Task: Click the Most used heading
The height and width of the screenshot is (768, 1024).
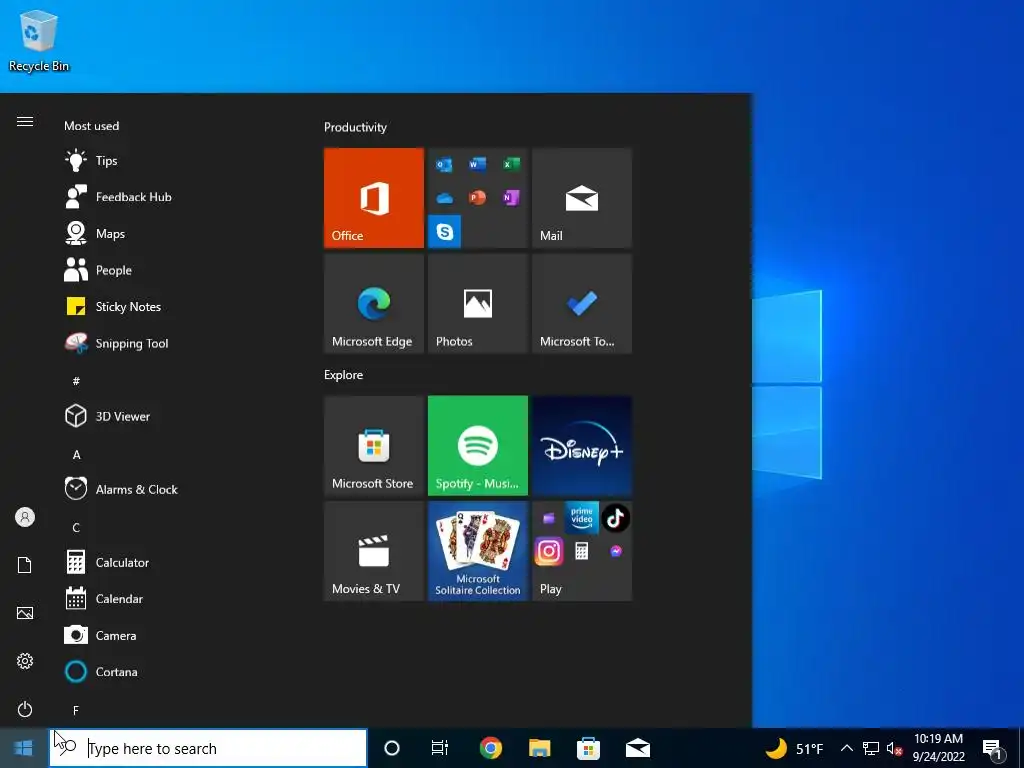Action: click(91, 126)
